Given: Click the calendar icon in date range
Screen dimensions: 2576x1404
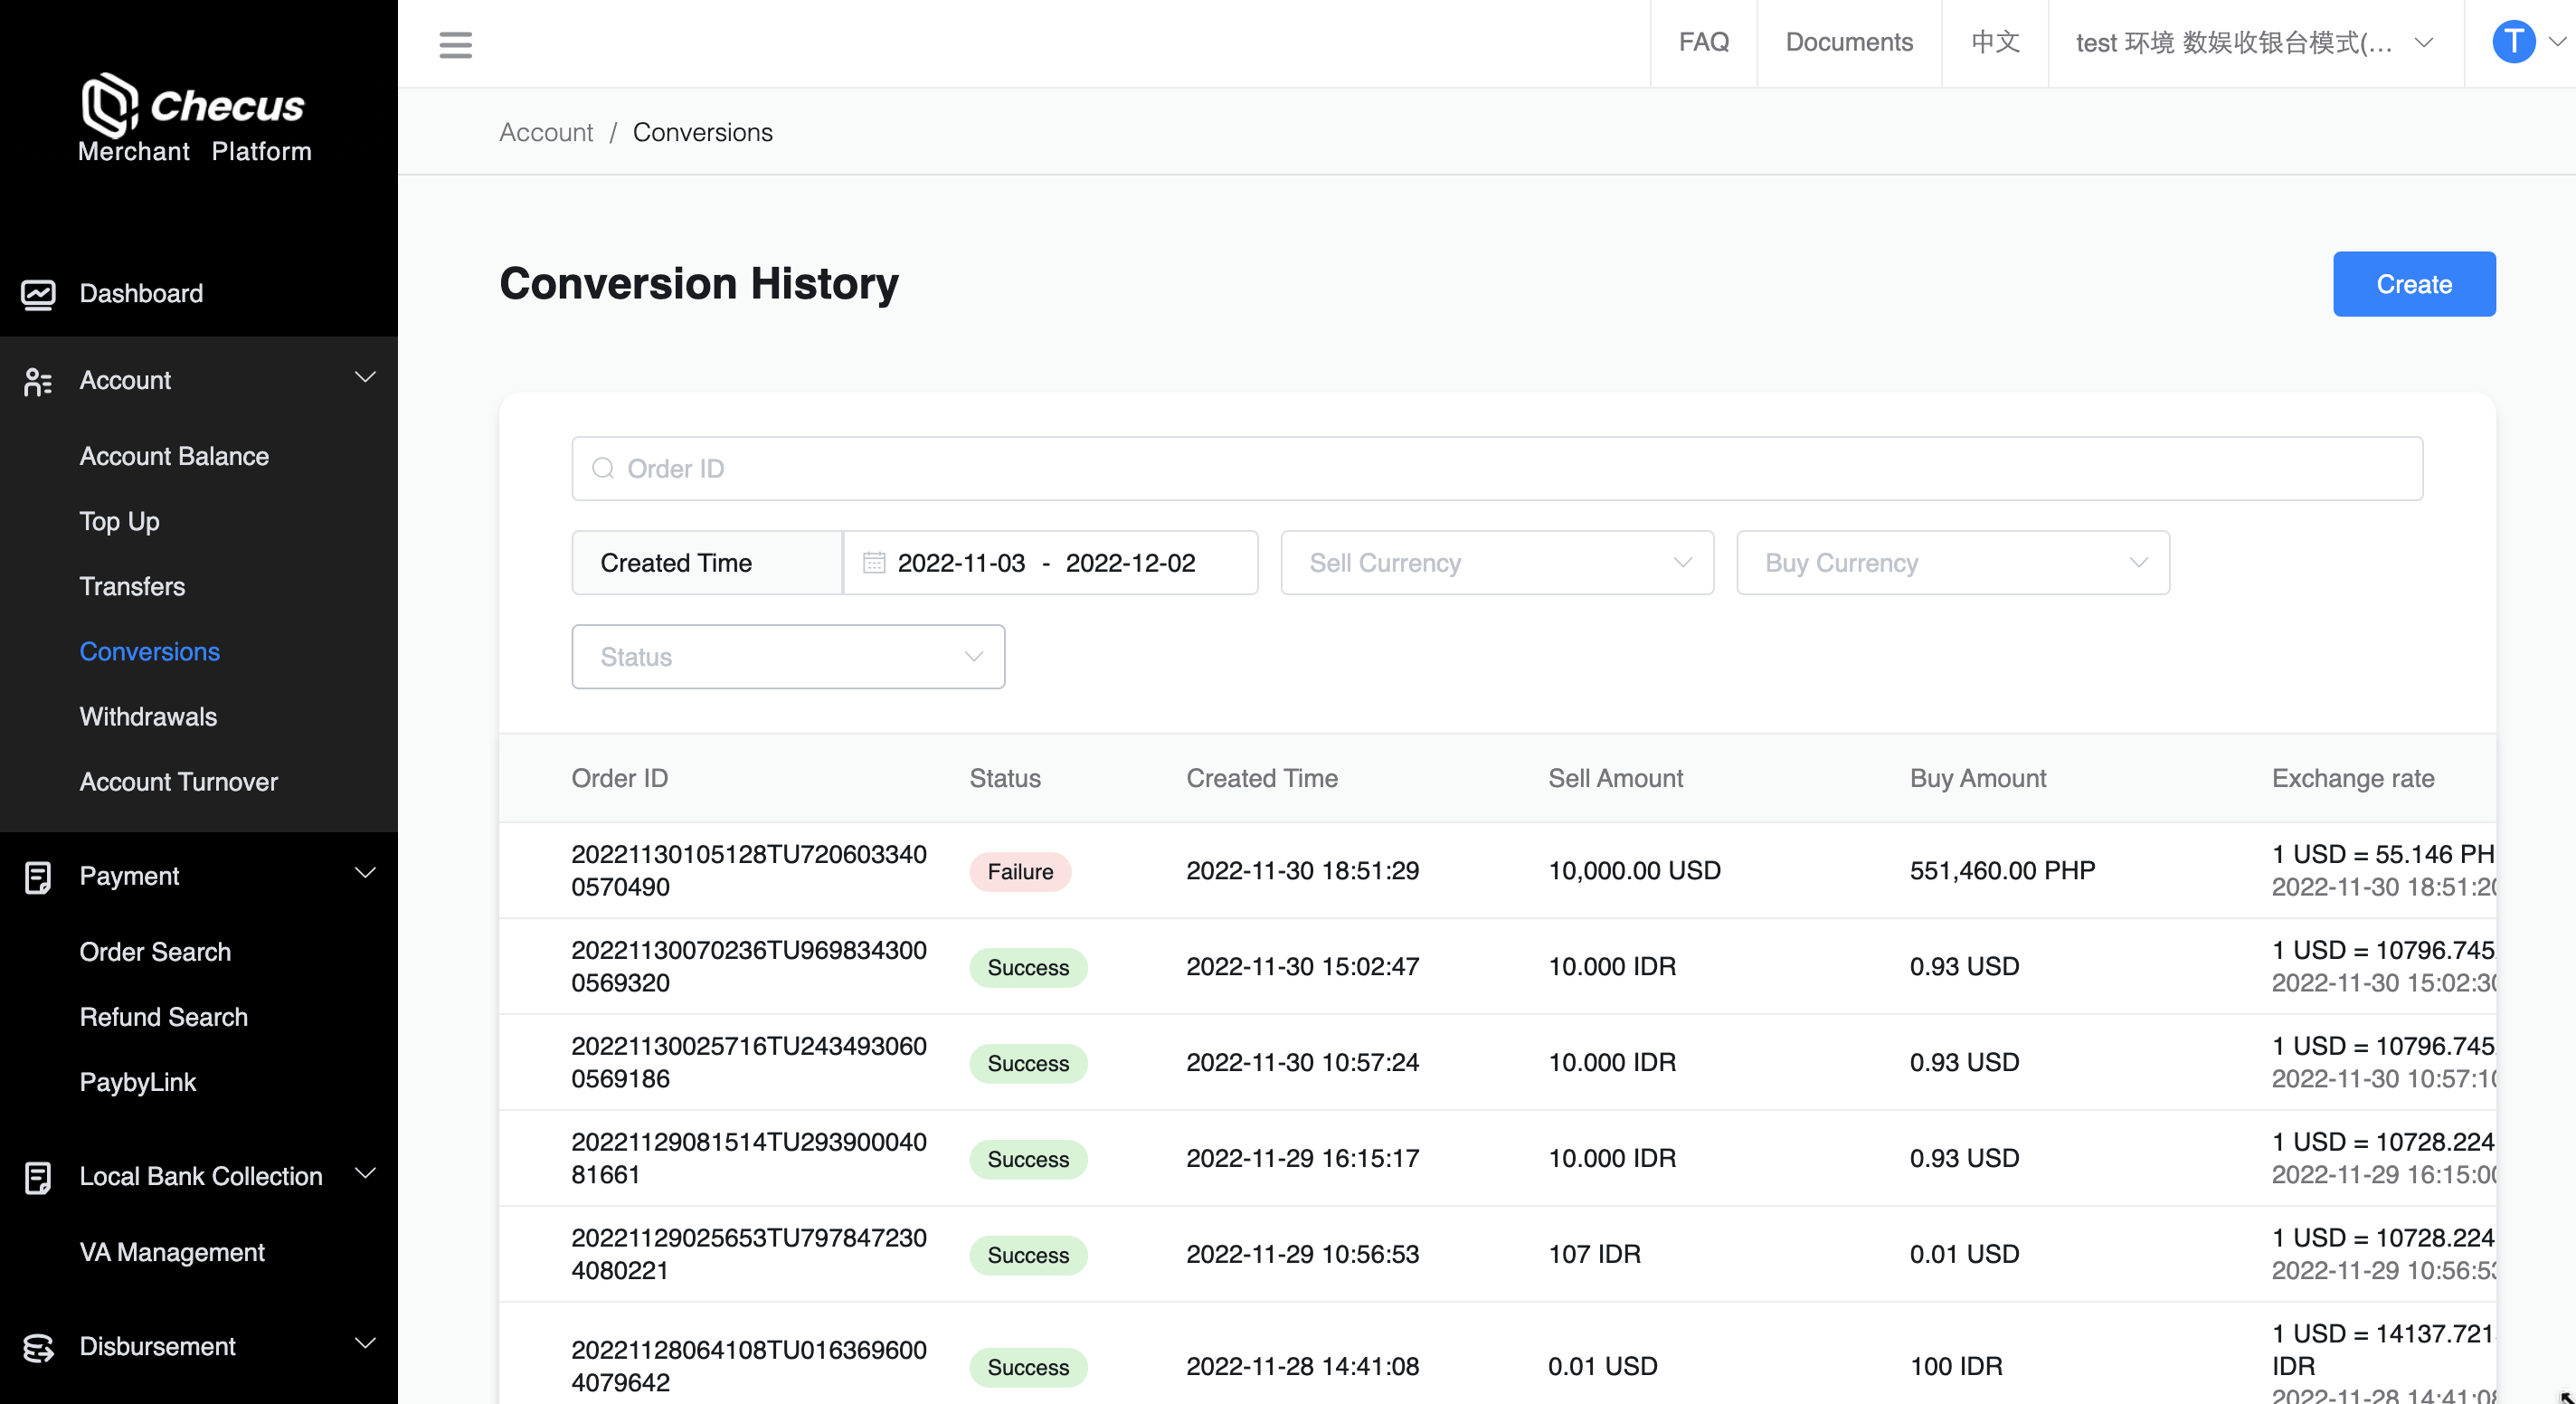Looking at the screenshot, I should coord(874,563).
